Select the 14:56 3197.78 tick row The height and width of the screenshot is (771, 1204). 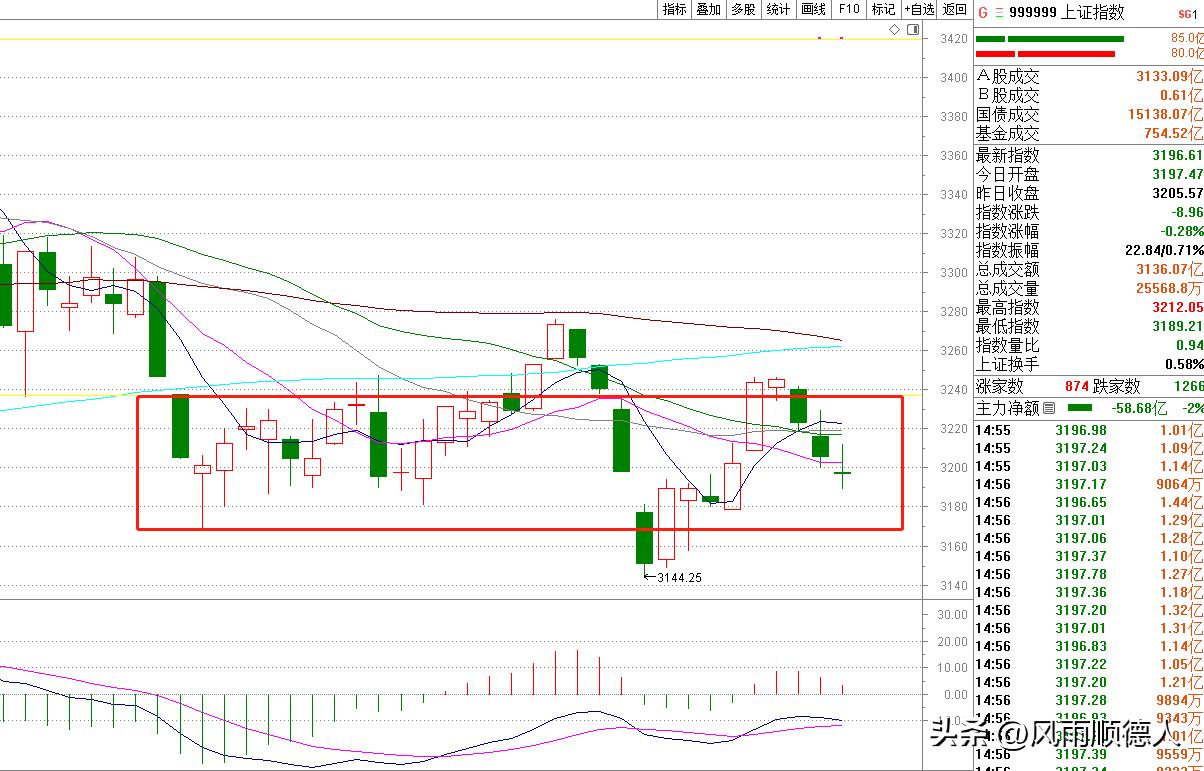tap(1088, 574)
